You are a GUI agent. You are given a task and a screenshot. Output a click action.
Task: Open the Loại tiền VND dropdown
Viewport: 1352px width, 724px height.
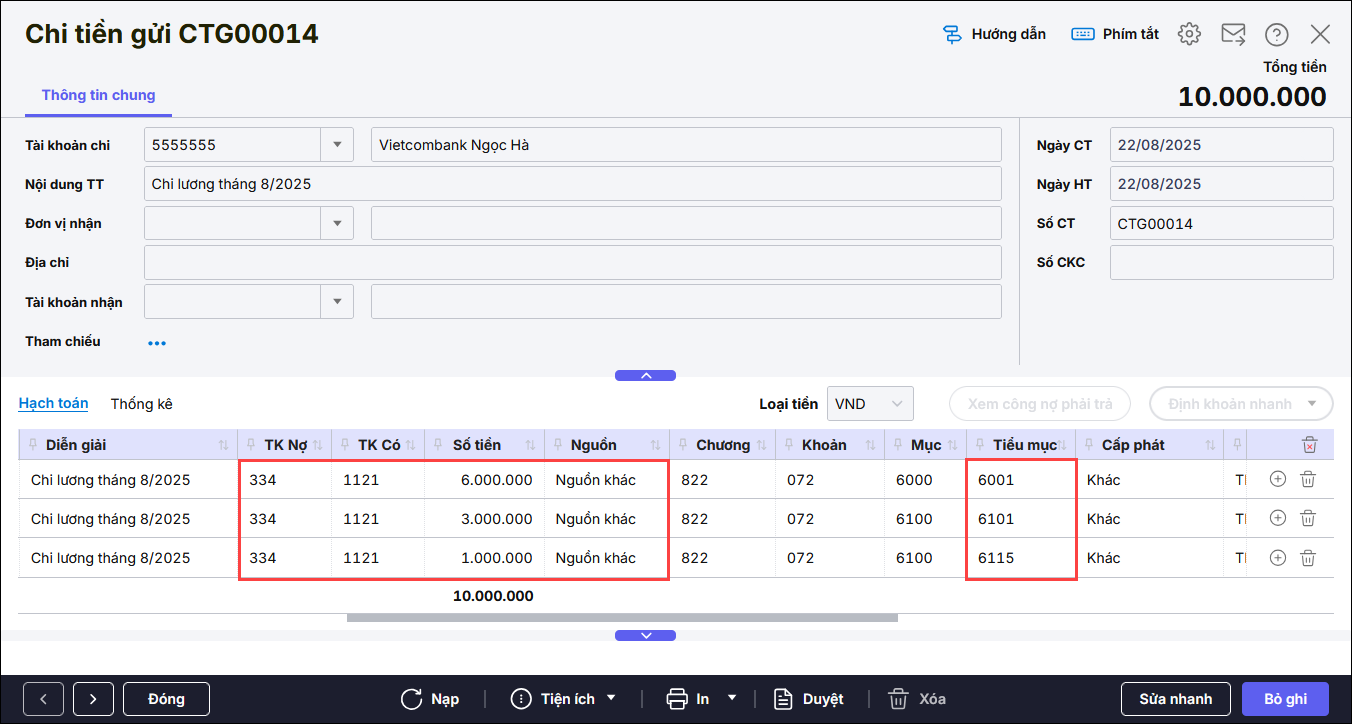click(x=870, y=404)
